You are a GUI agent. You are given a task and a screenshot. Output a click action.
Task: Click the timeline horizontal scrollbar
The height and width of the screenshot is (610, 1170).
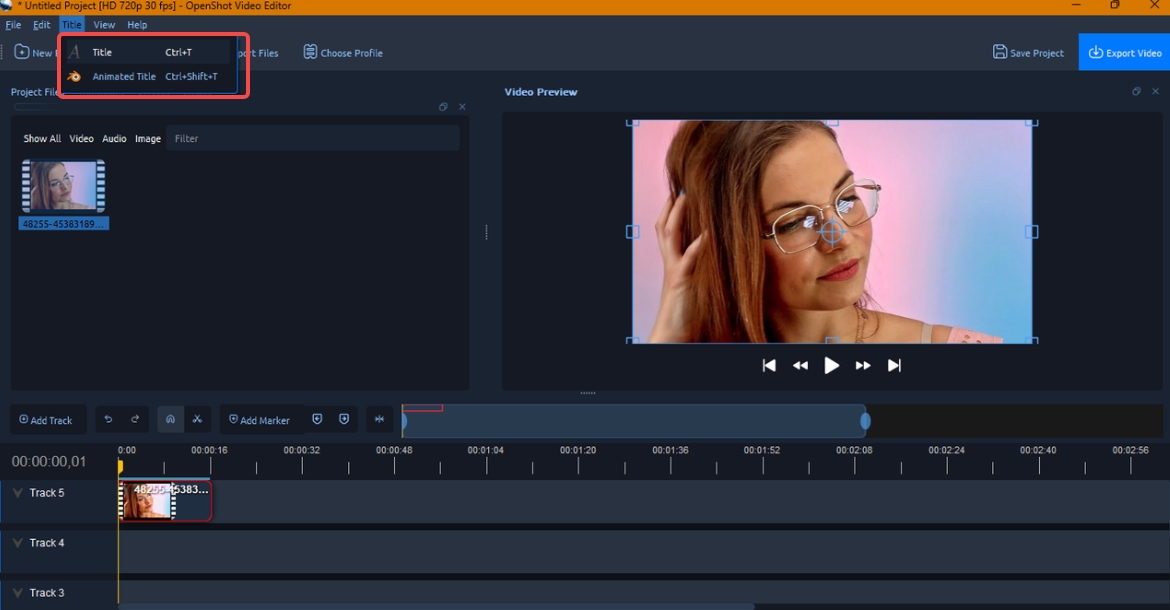(x=437, y=606)
